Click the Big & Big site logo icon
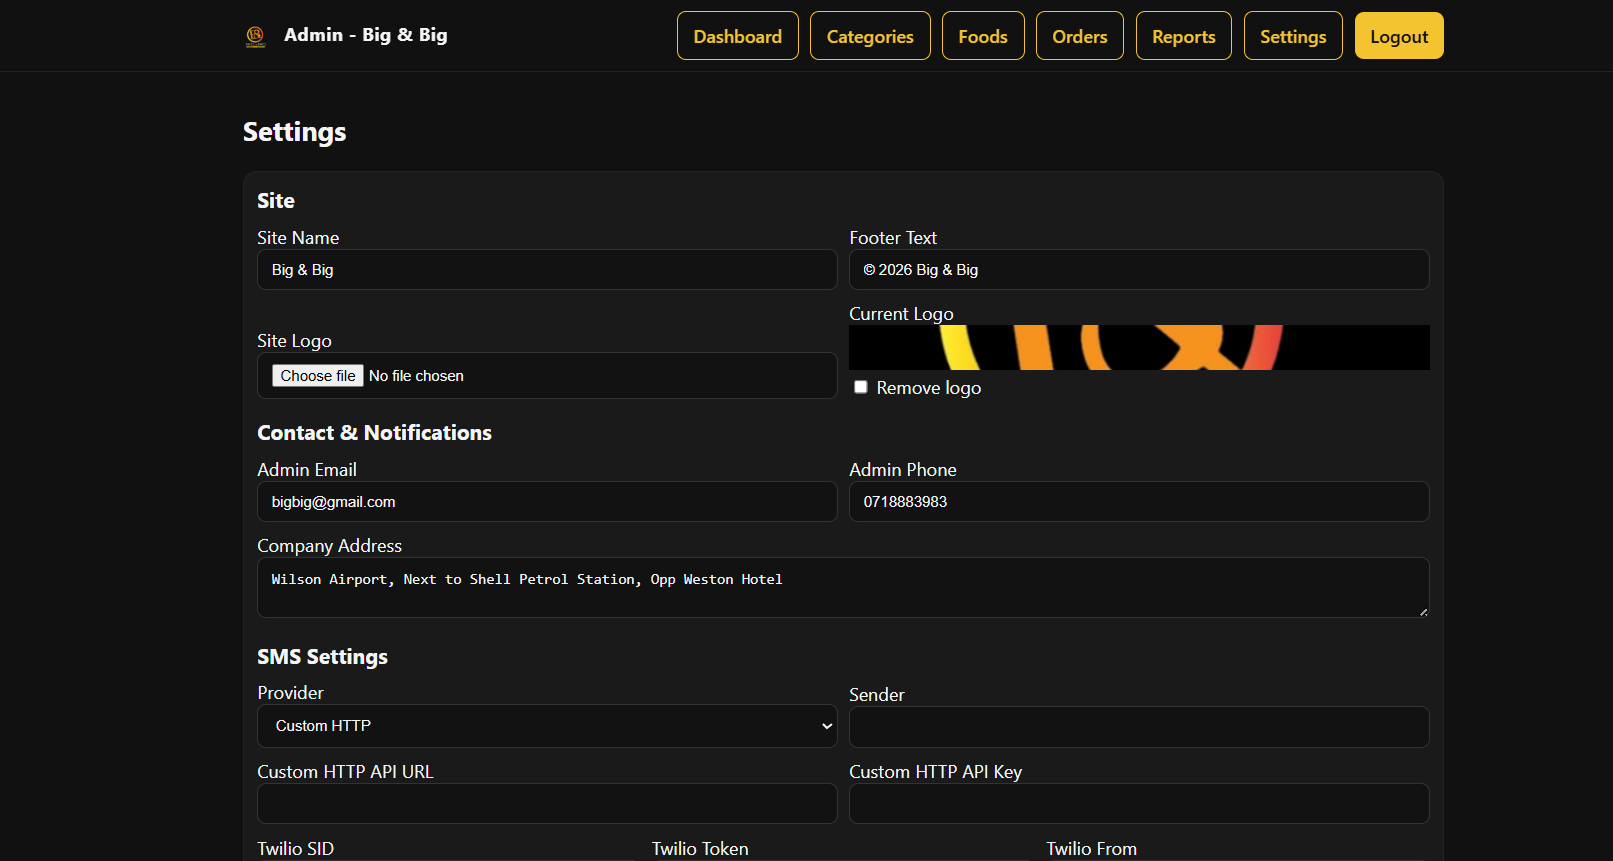Screen dimensions: 1613x861 pyautogui.click(x=256, y=36)
